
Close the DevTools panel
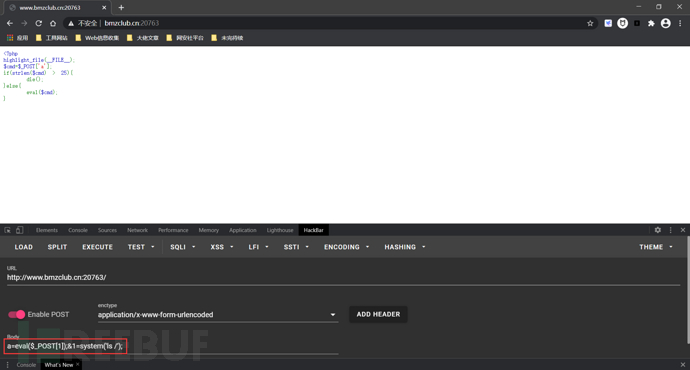click(683, 230)
